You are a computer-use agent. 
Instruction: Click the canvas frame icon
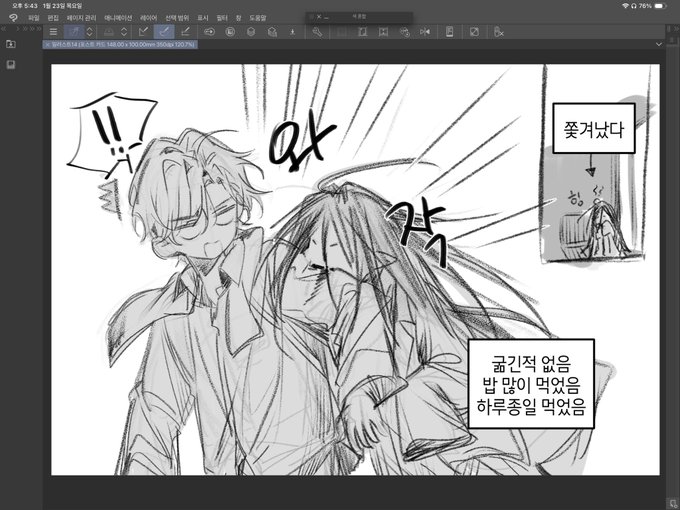pos(363,32)
